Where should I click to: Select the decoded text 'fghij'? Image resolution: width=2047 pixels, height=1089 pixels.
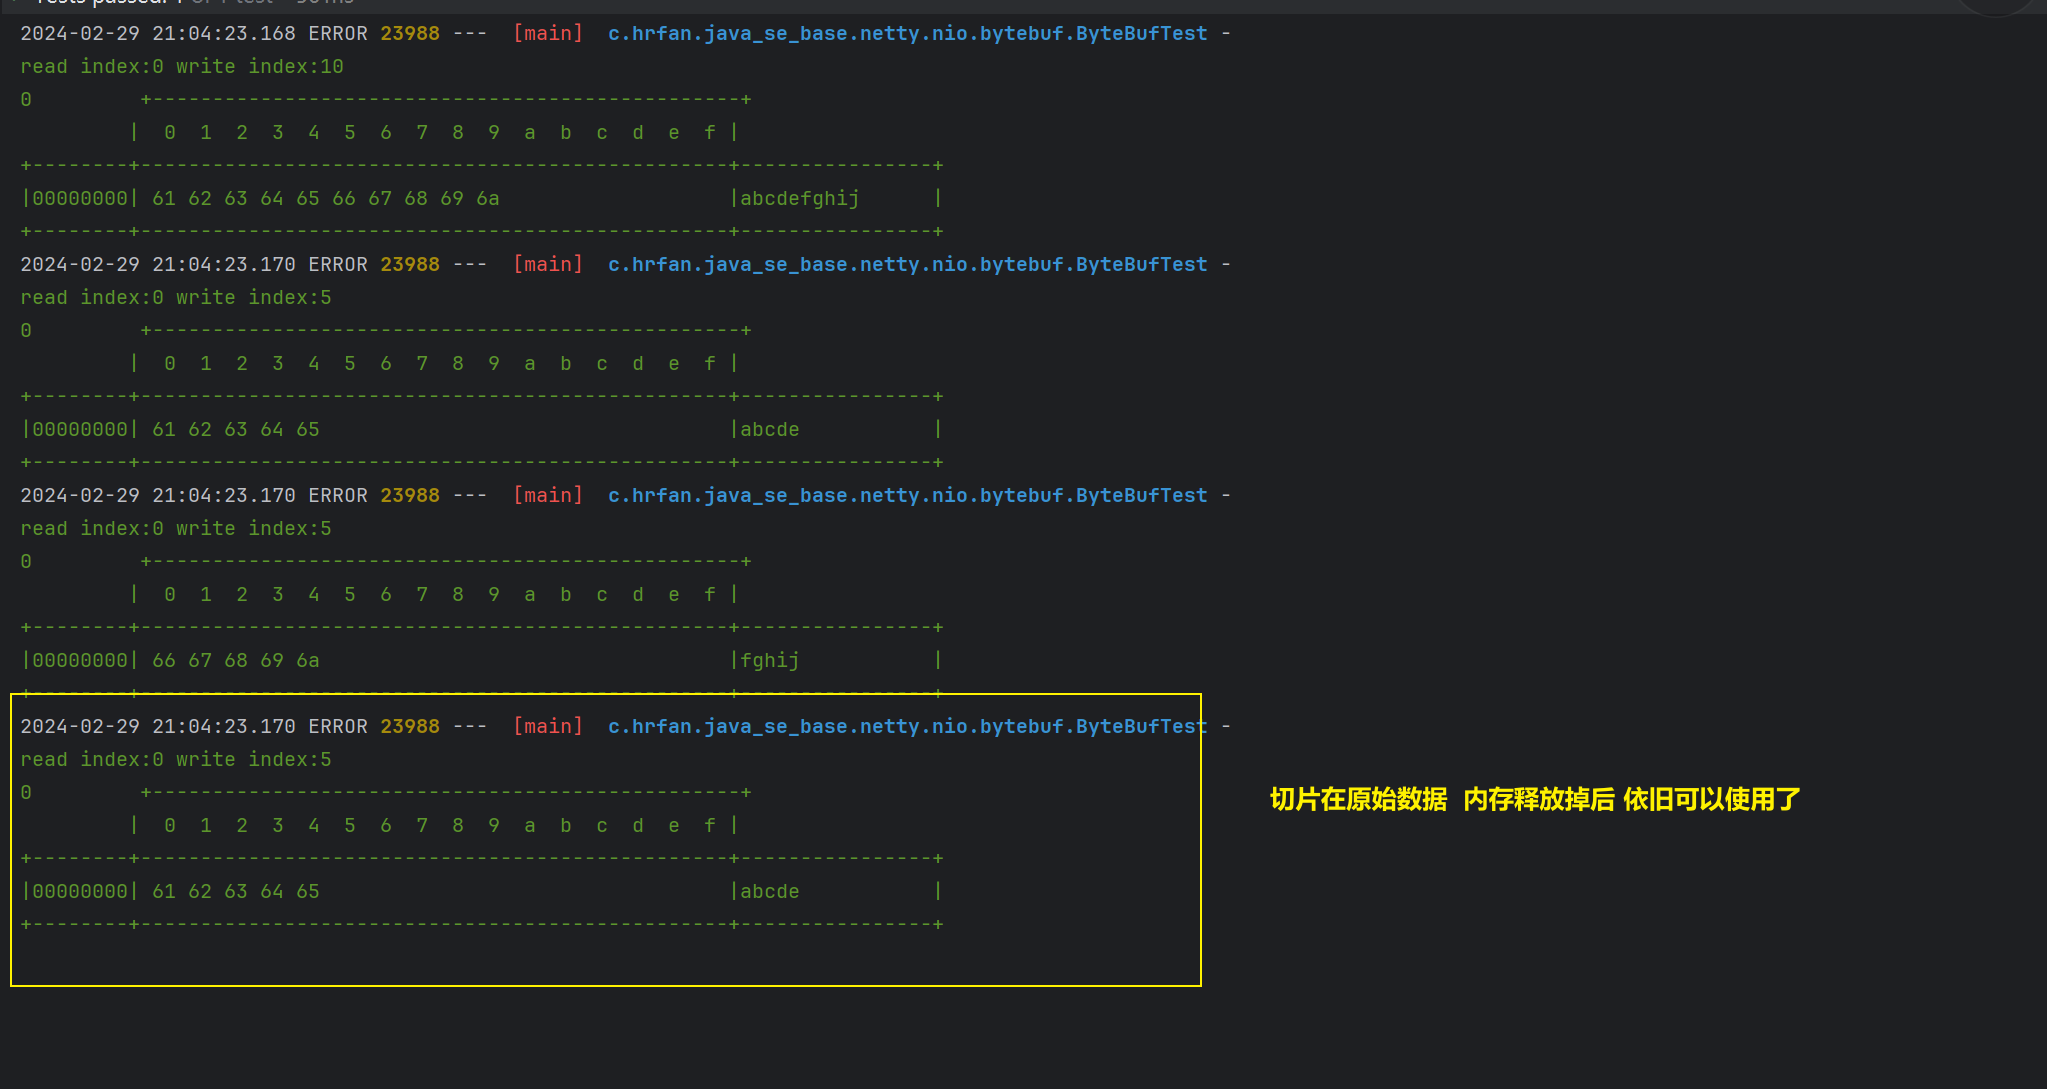point(770,660)
